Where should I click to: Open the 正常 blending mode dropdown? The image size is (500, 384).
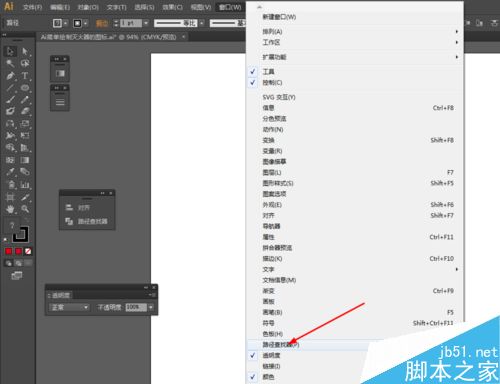click(x=69, y=307)
